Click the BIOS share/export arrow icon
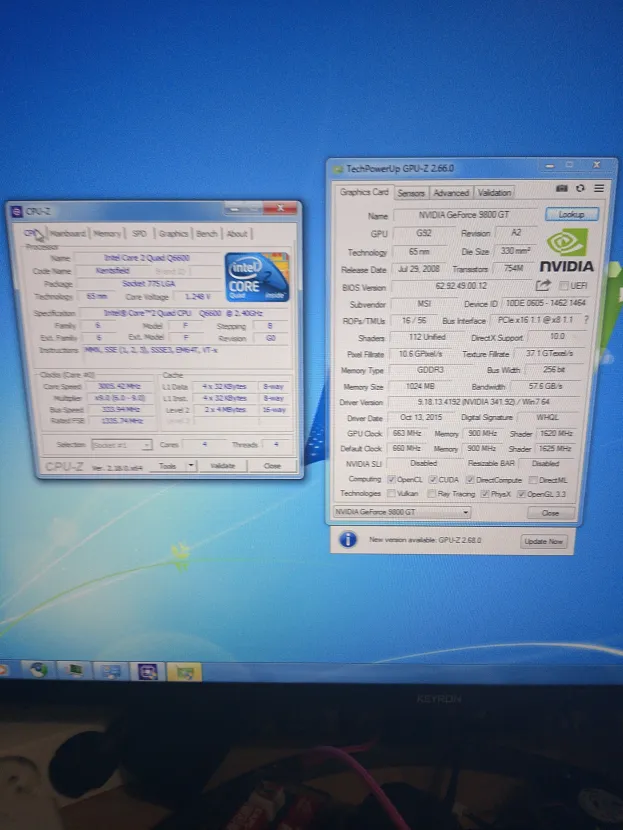Screen dimensions: 623x830 543,286
